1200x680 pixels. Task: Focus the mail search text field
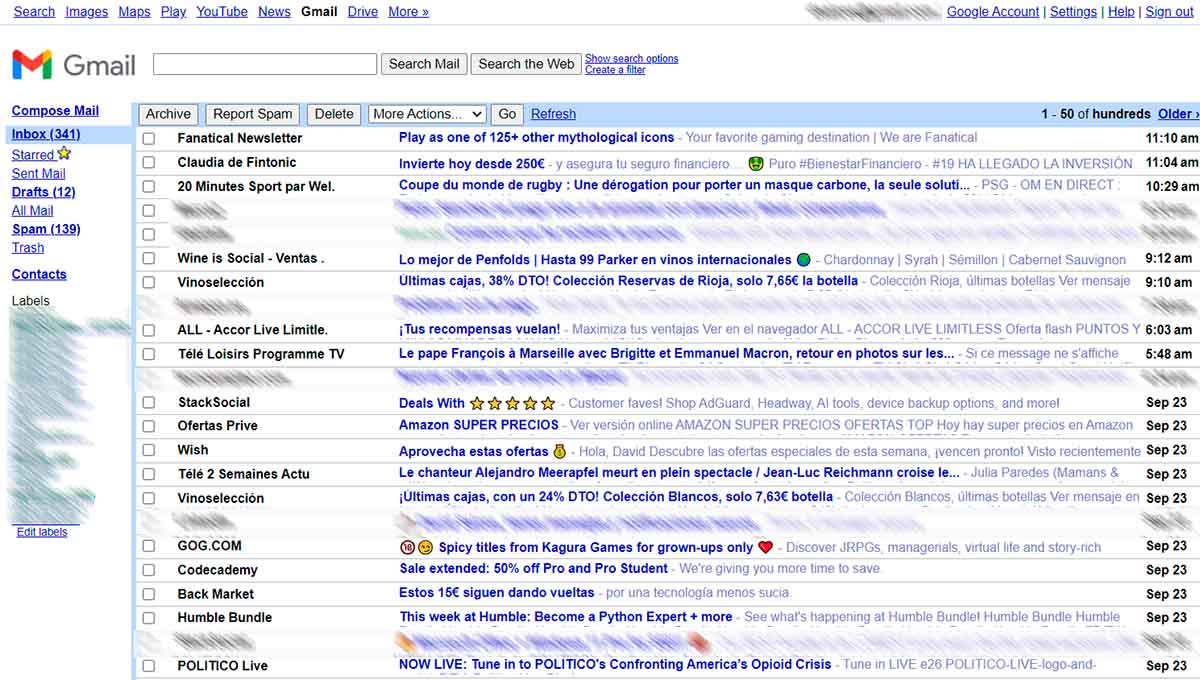265,64
